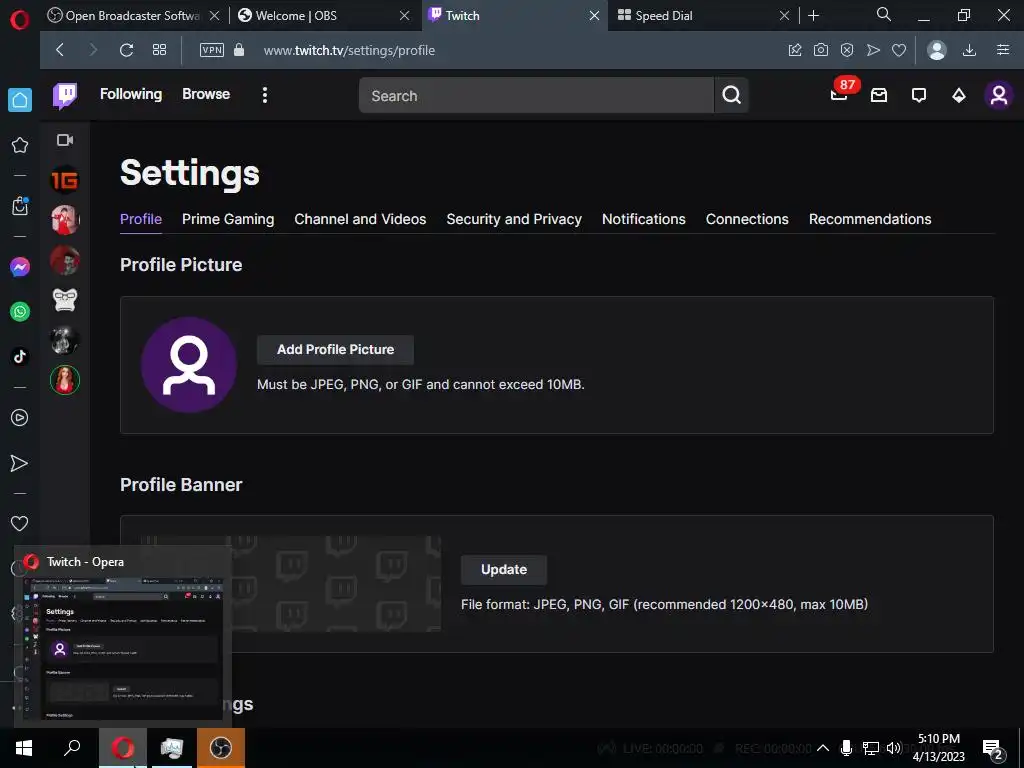The image size is (1024, 768).
Task: Click the search magnifier button on Twitch
Action: pos(731,95)
